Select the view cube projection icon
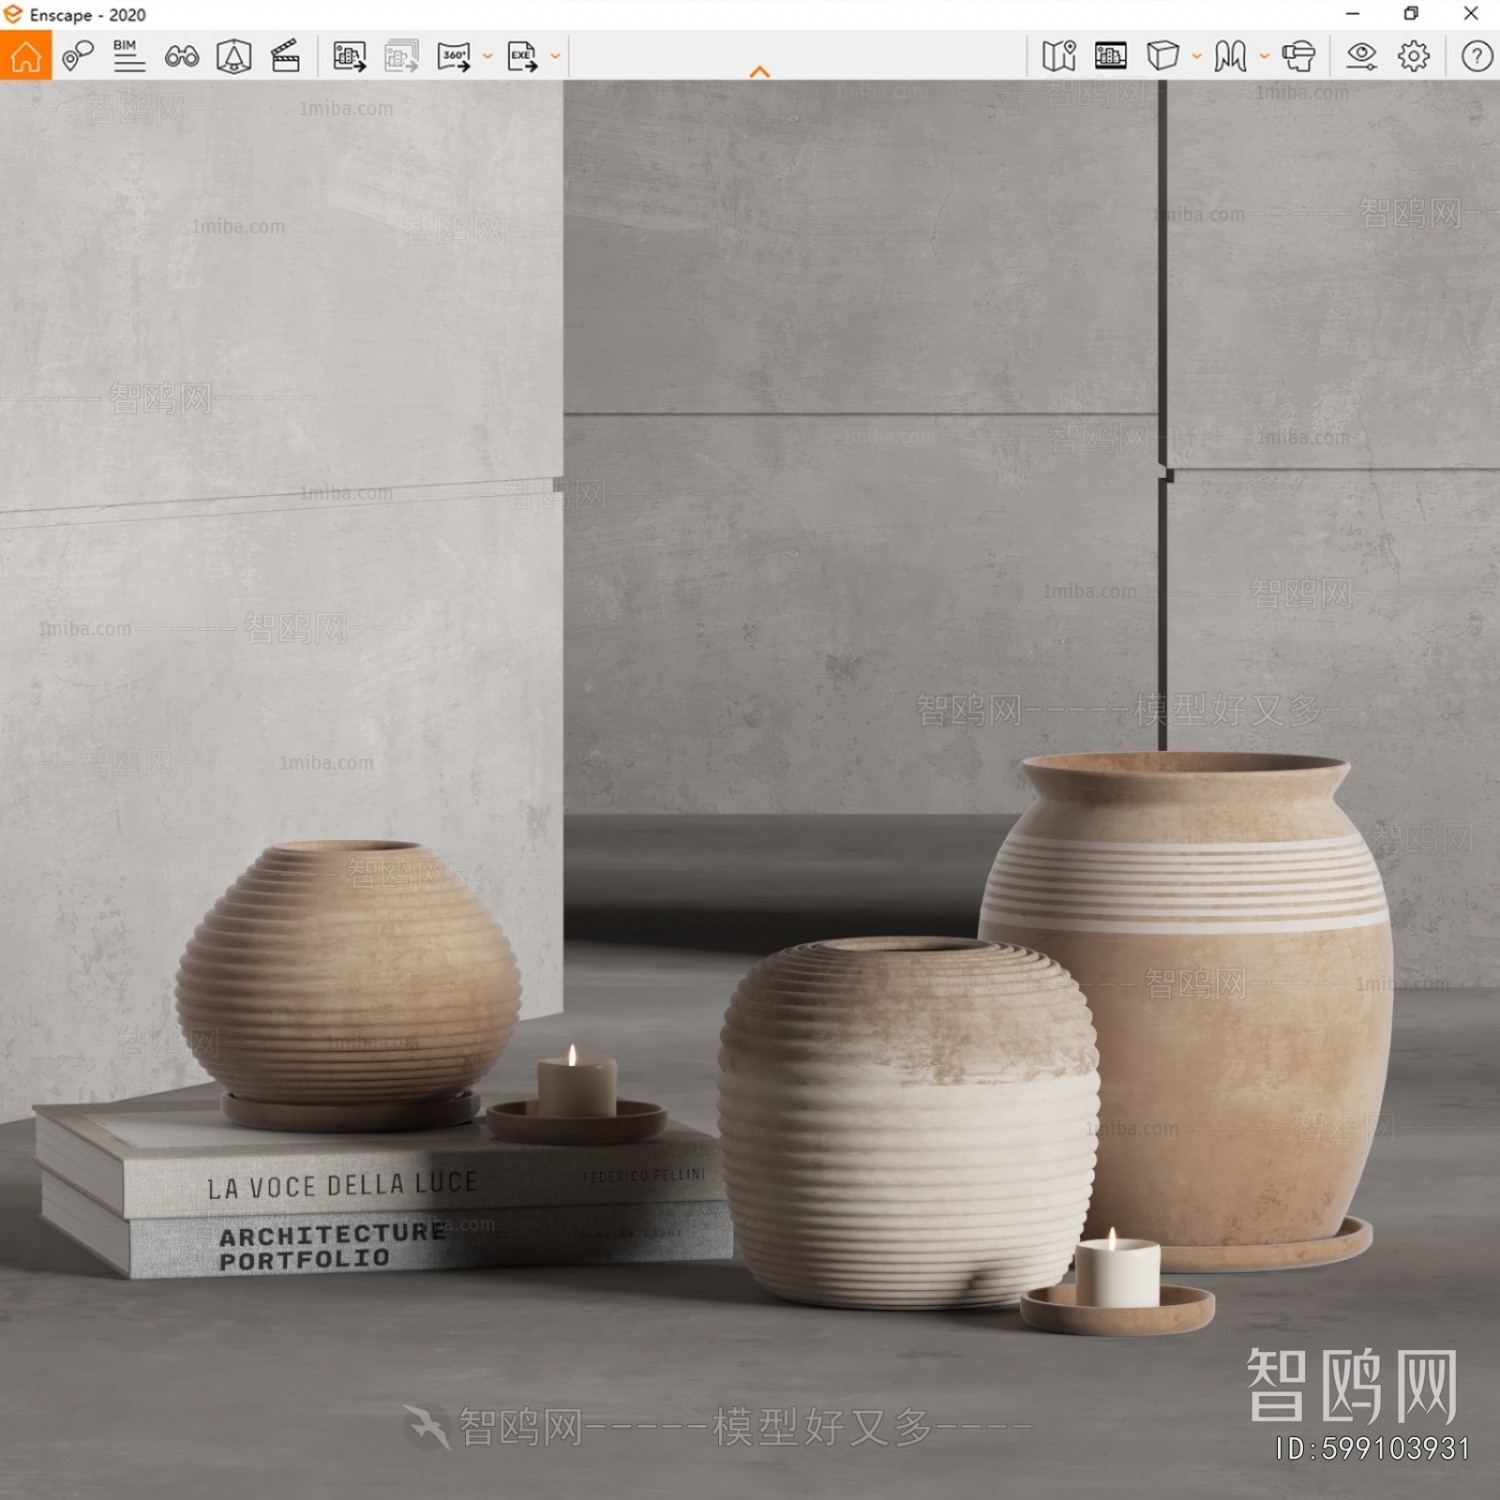 pos(1163,56)
